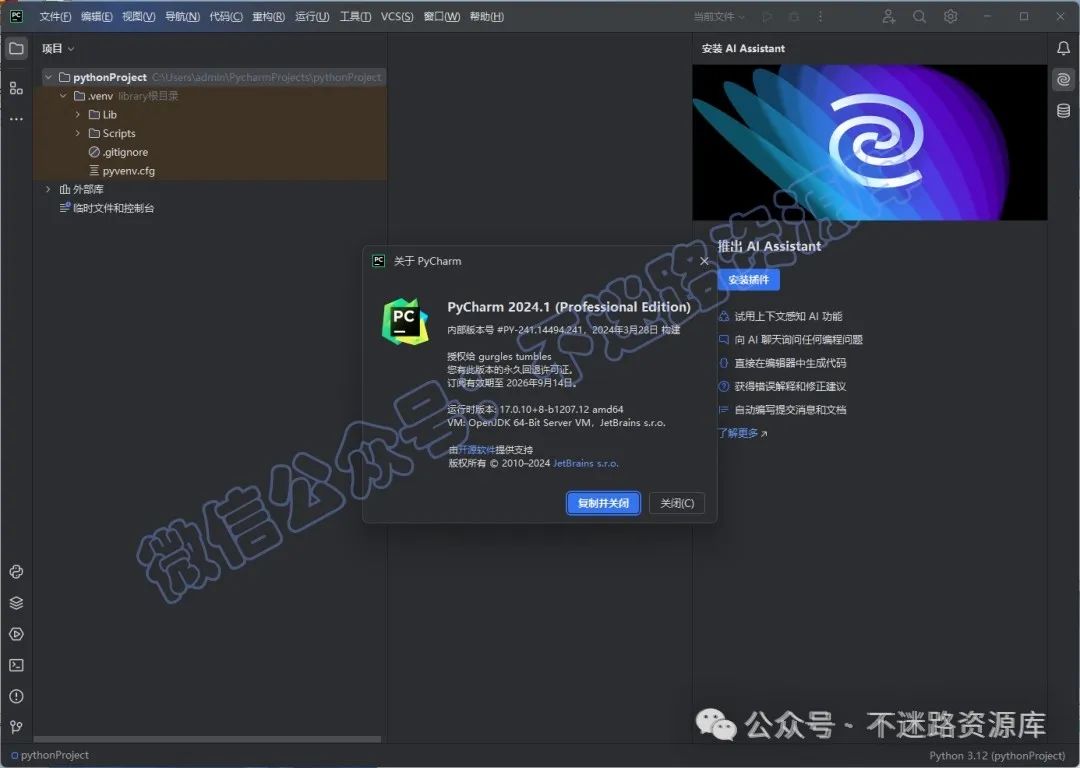Open the 工具(T) menu
Viewport: 1080px width, 768px height.
[x=355, y=17]
